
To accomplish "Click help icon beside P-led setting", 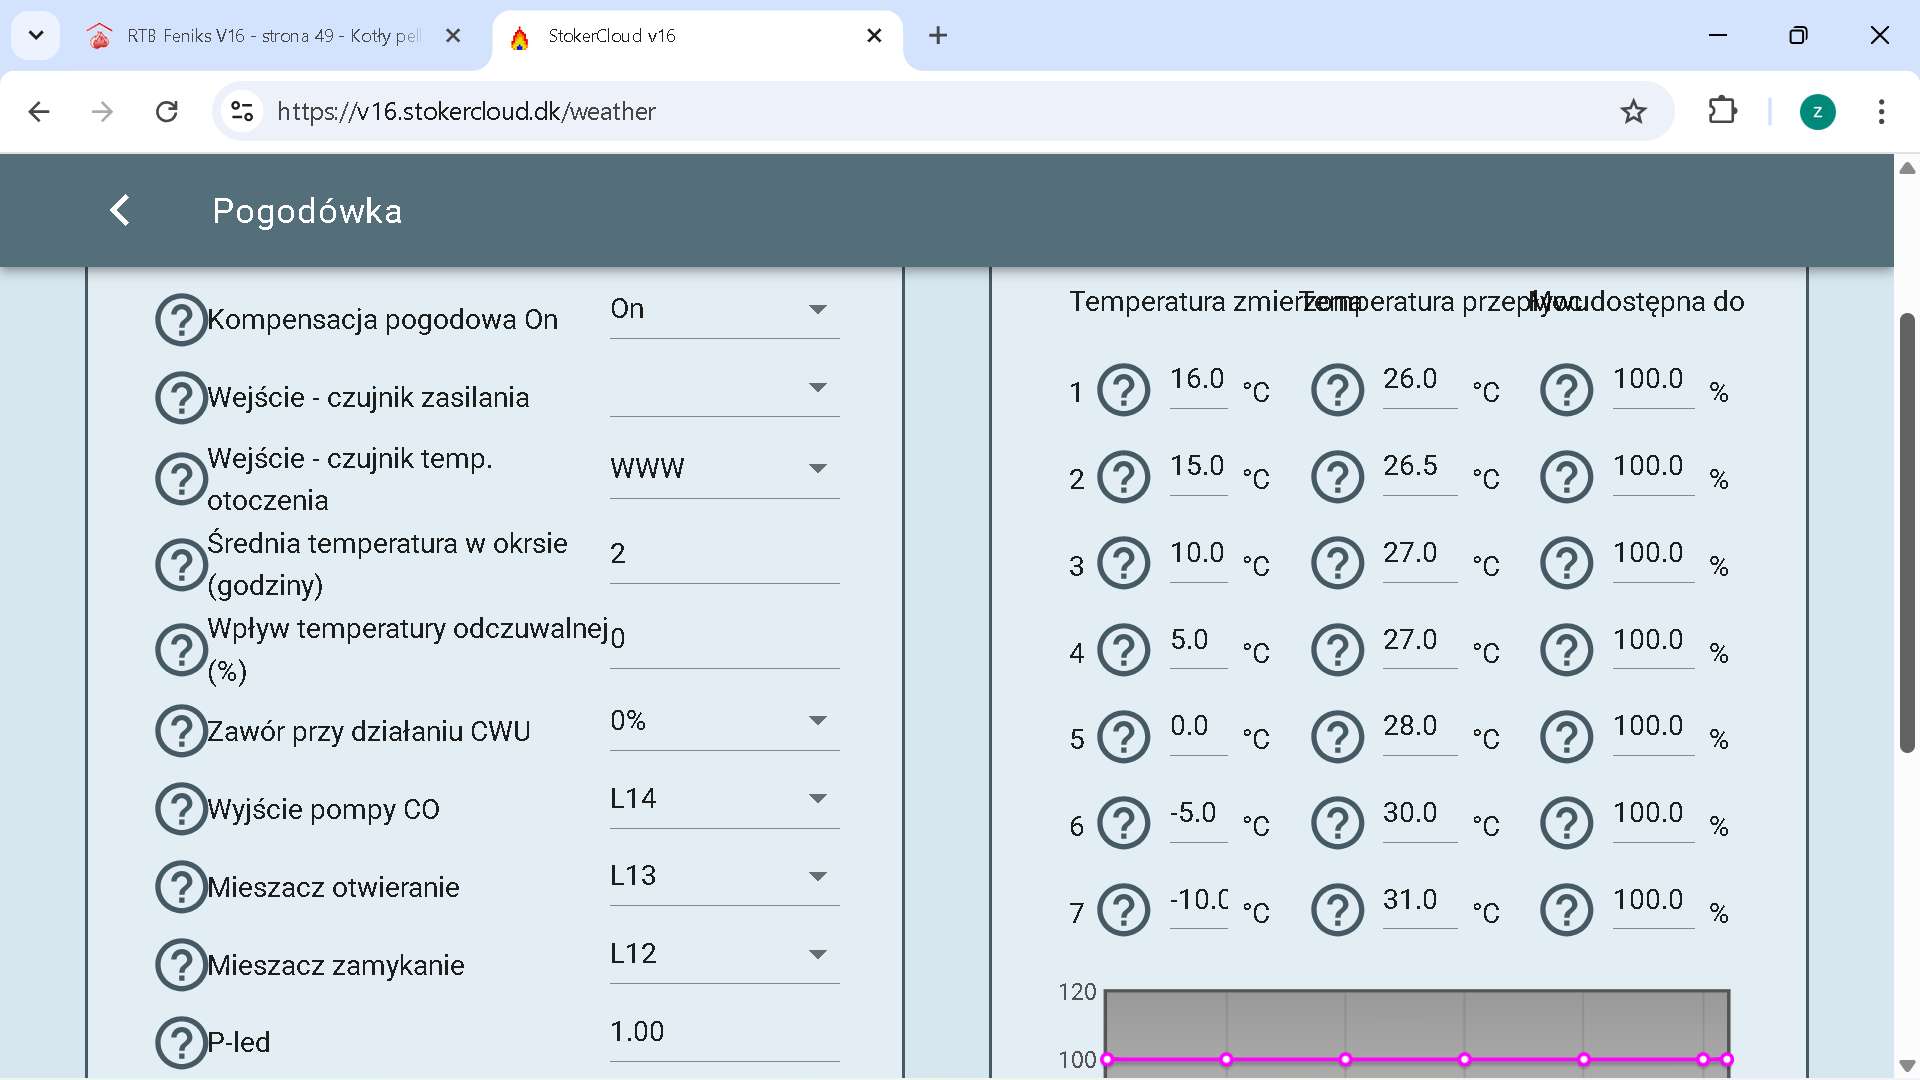I will (x=181, y=1042).
